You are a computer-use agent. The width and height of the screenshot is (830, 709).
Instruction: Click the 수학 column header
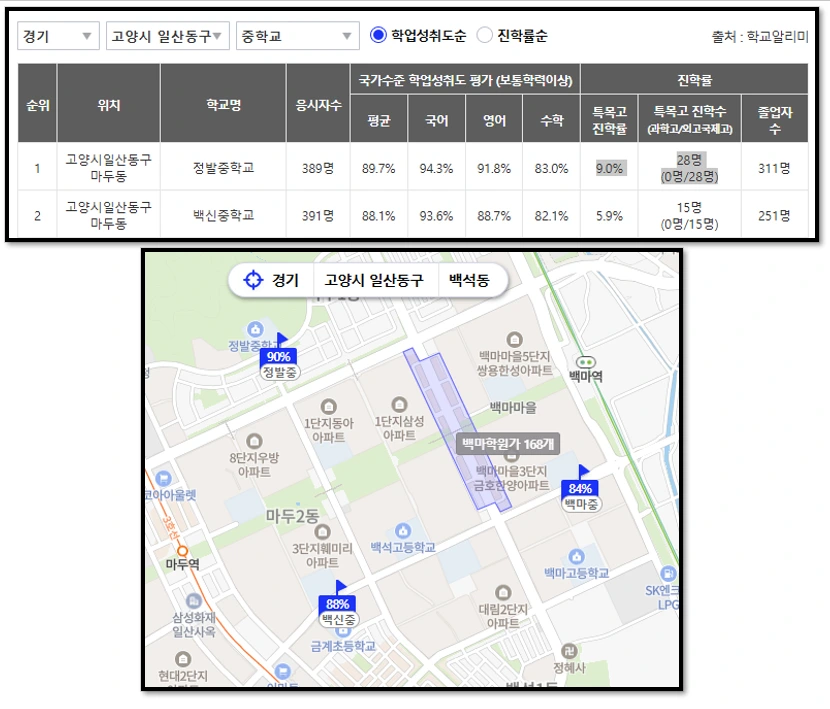(552, 119)
